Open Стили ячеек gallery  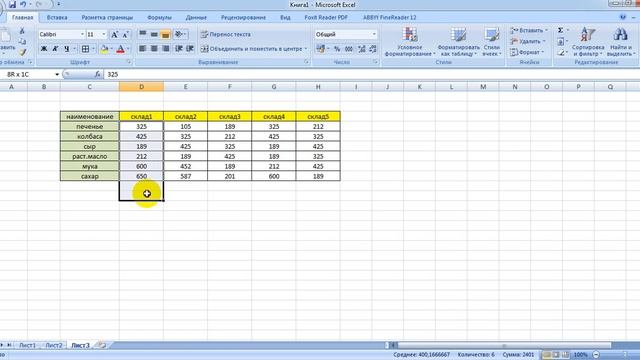point(491,42)
